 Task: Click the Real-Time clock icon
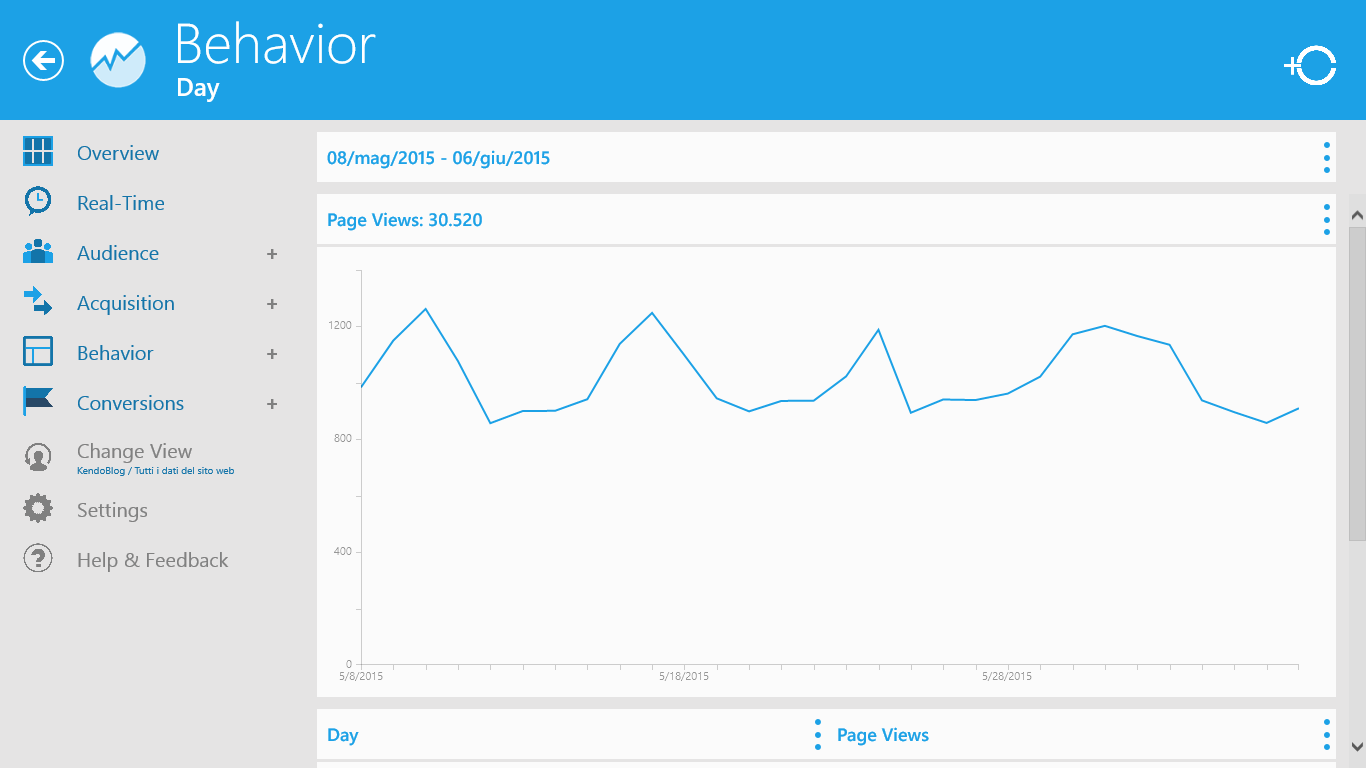pos(38,202)
